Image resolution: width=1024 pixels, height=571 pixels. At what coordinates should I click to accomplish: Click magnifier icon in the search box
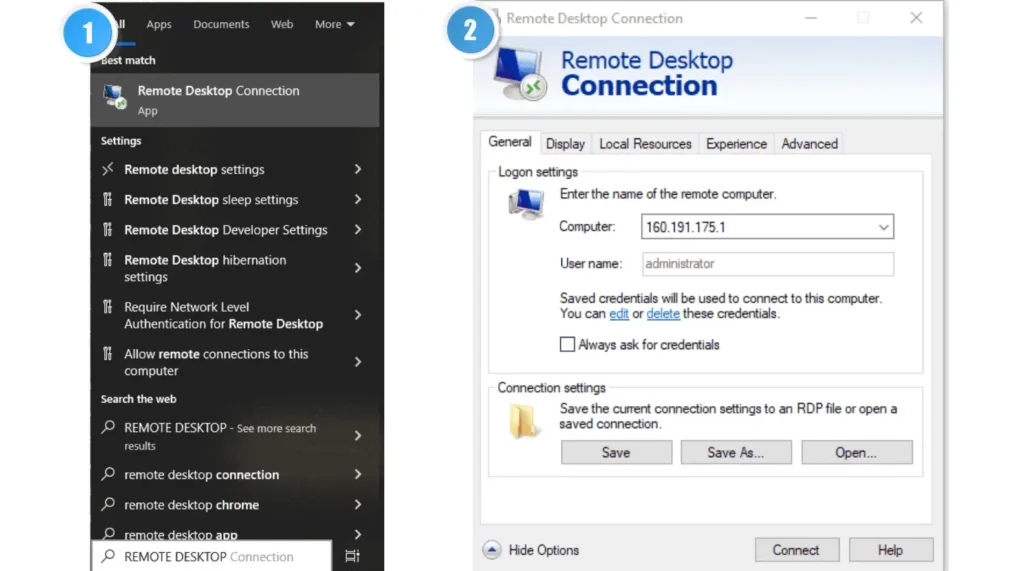[108, 556]
